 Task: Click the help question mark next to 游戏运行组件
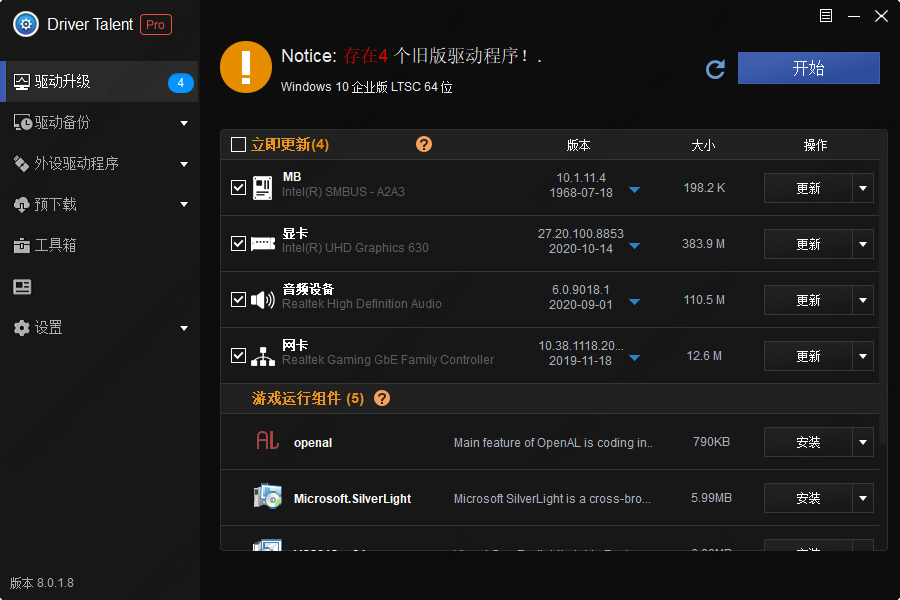pos(382,398)
